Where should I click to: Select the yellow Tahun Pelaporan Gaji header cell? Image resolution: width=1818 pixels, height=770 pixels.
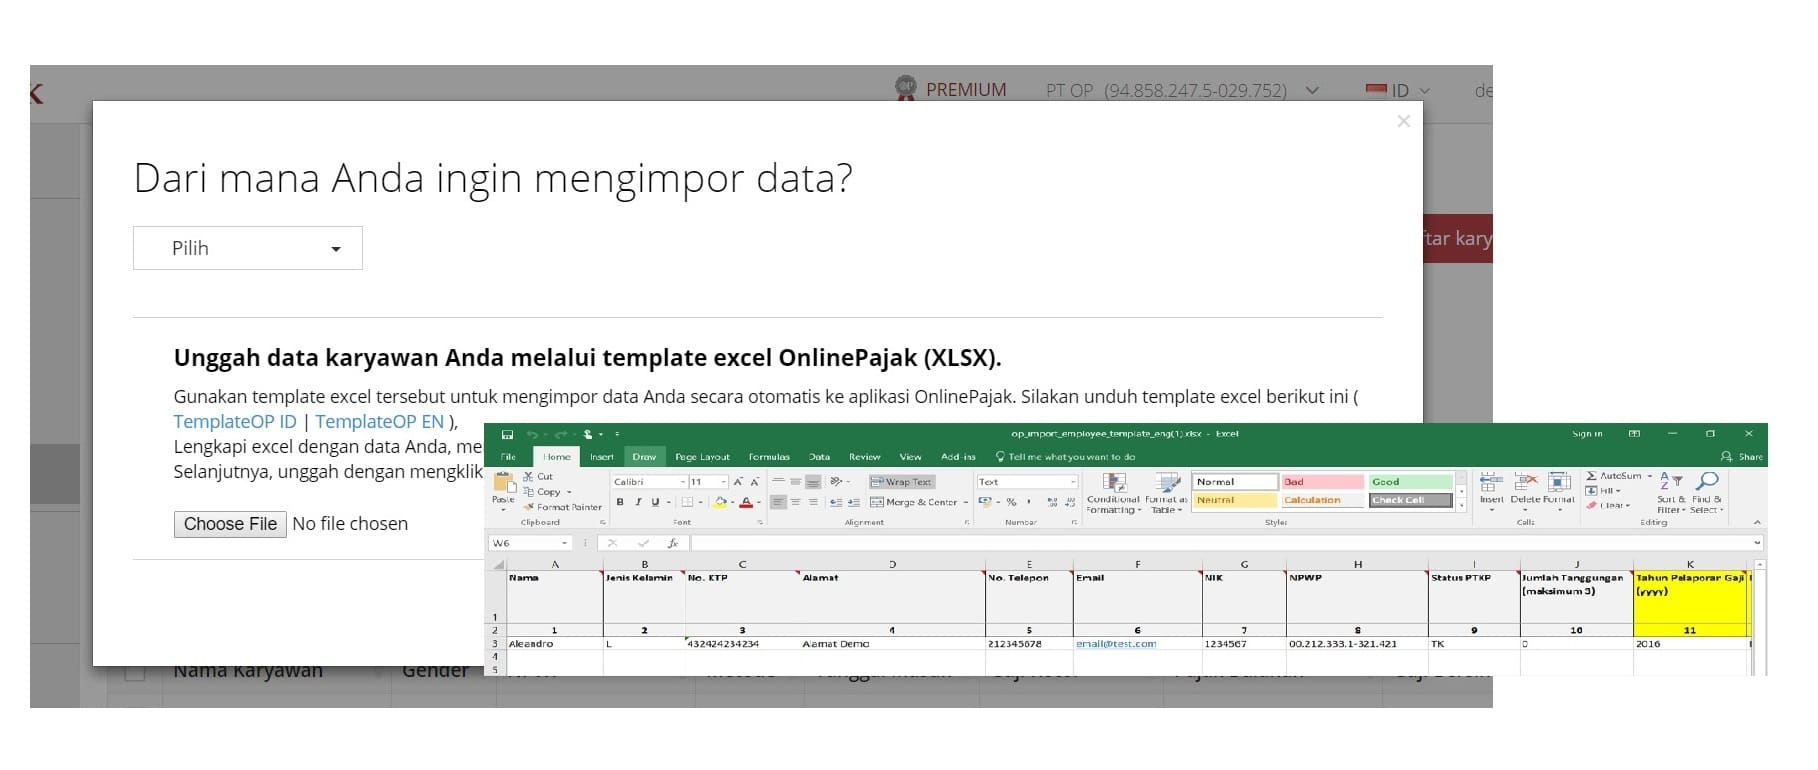coord(1691,596)
